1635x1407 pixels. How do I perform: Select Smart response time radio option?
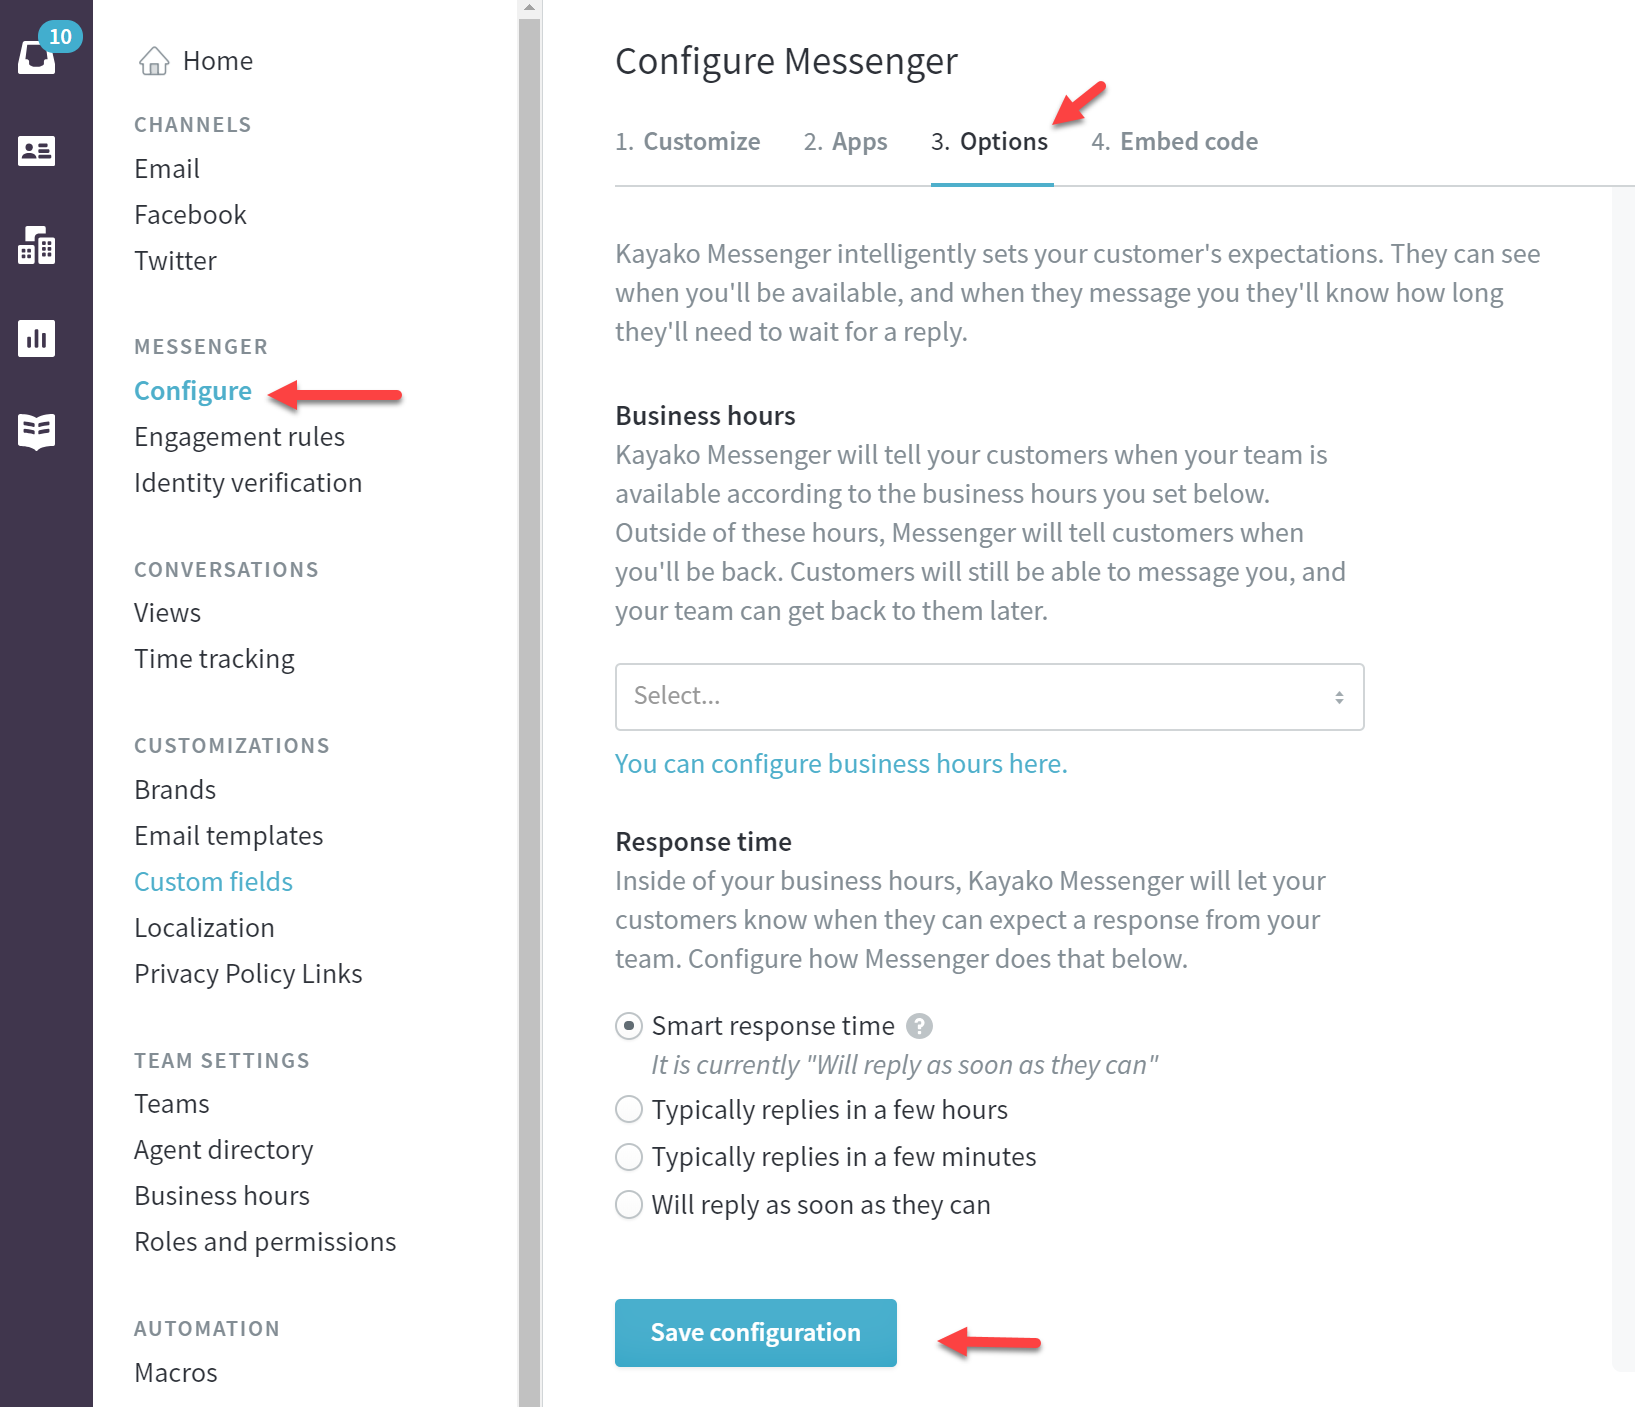pyautogui.click(x=629, y=1026)
